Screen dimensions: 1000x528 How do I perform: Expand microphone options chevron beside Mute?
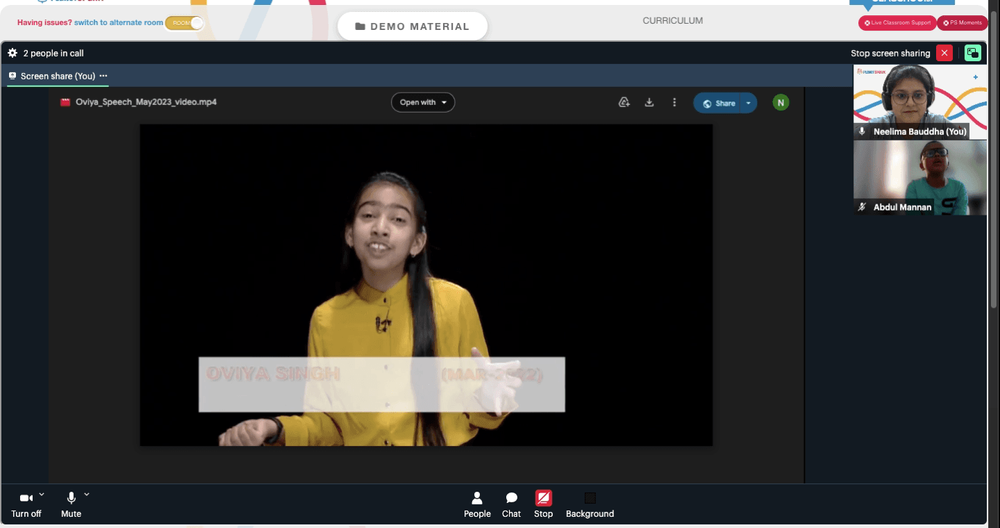tap(87, 494)
